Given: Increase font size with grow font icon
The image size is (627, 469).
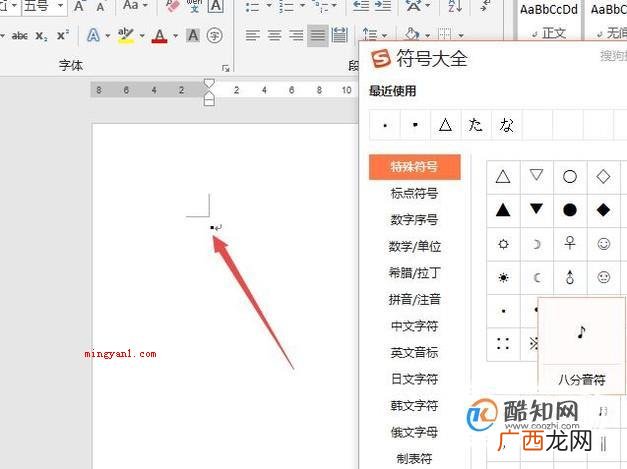Looking at the screenshot, I should coord(79,6).
